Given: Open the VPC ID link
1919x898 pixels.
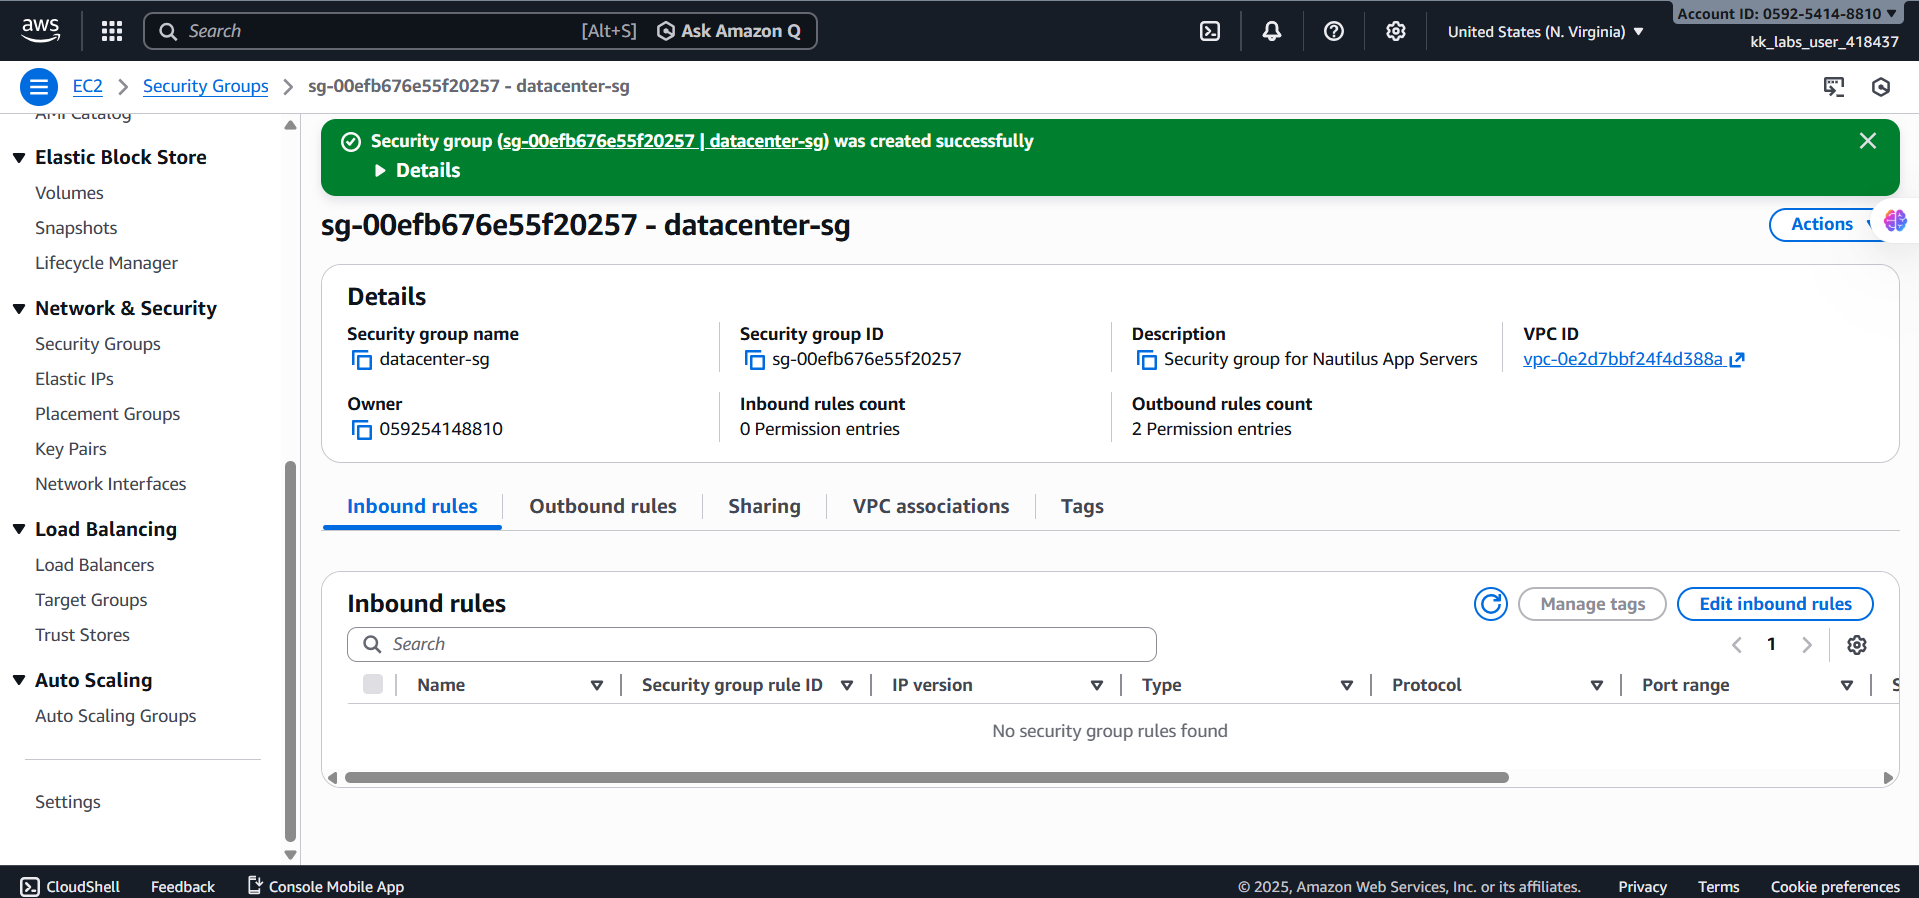Looking at the screenshot, I should point(1622,360).
